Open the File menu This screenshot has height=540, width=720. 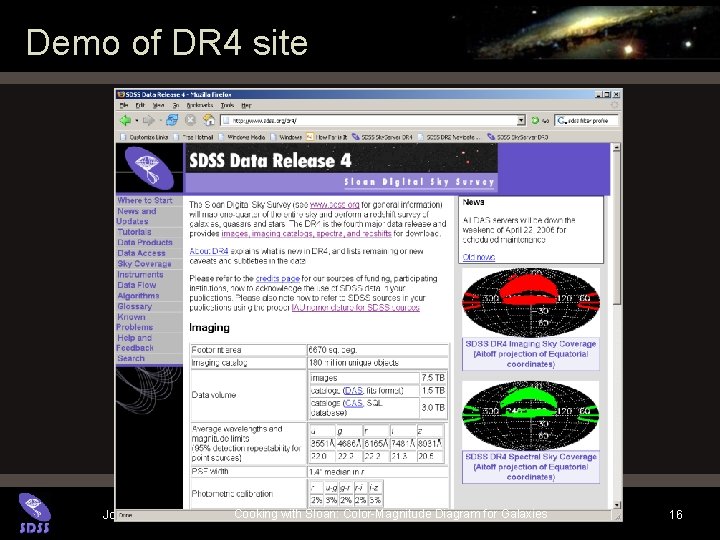(x=124, y=105)
